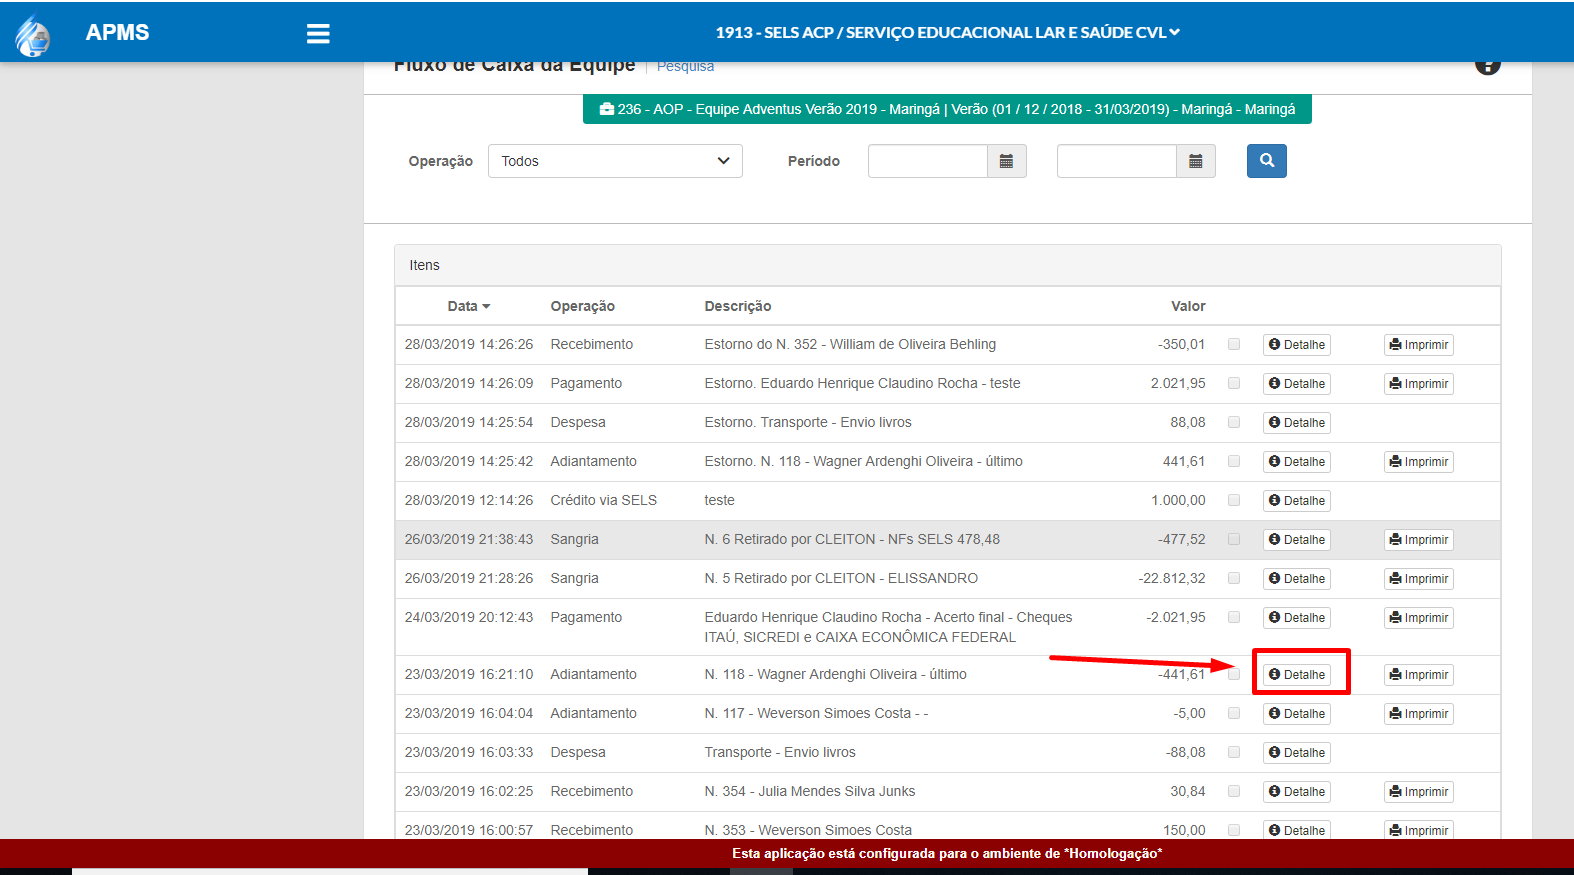Click the Valor column header
1574x875 pixels.
tap(1188, 306)
